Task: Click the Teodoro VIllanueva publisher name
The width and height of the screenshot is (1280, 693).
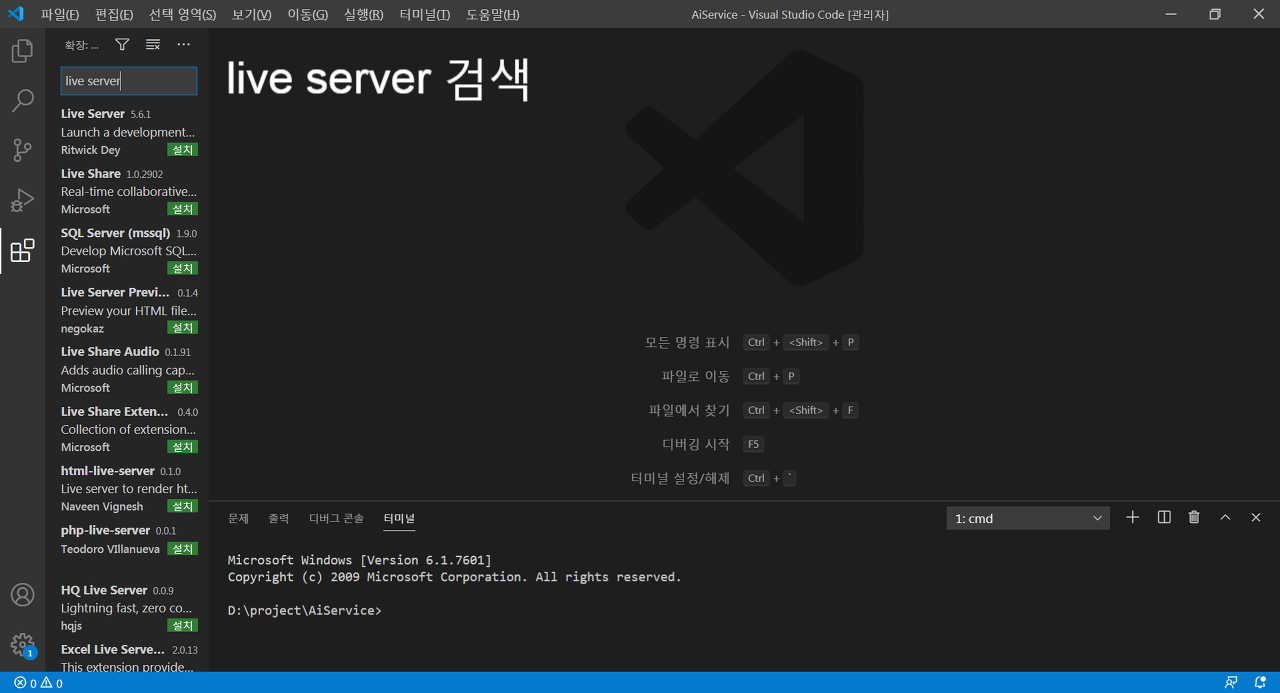Action: pos(110,549)
